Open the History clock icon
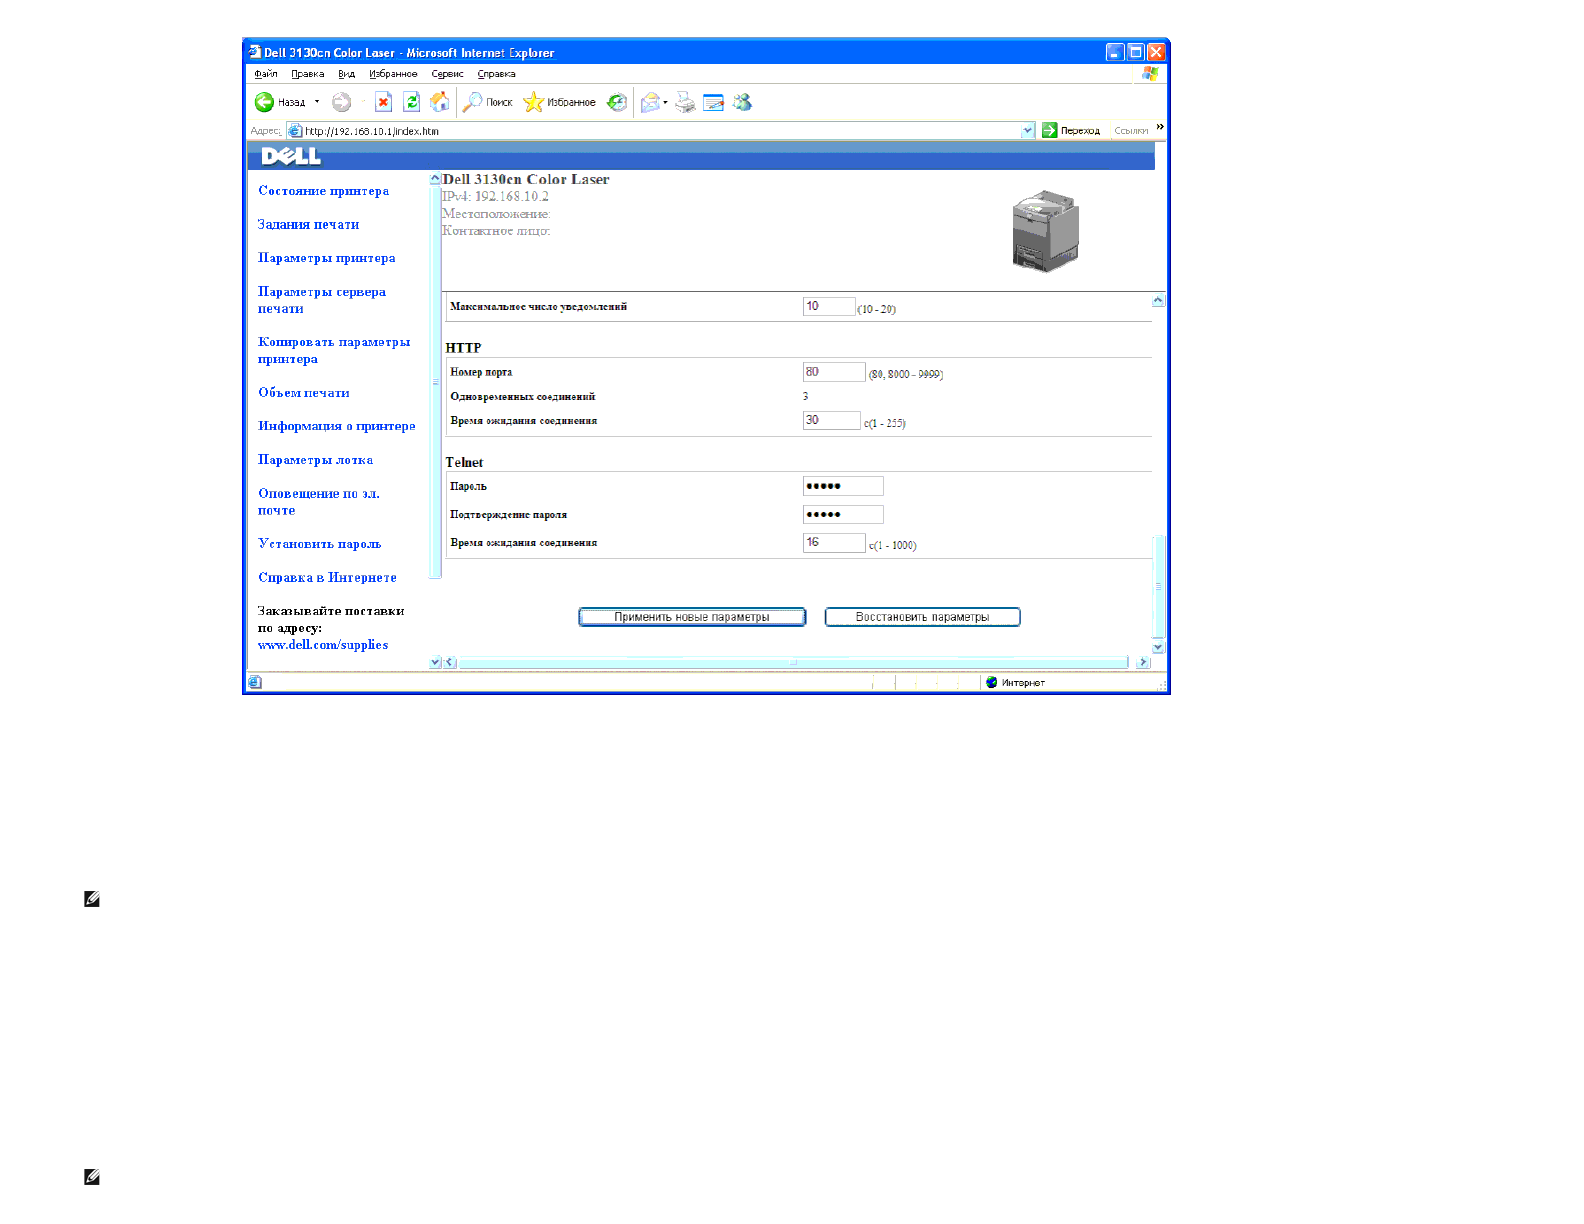1584x1224 pixels. pyautogui.click(x=617, y=102)
